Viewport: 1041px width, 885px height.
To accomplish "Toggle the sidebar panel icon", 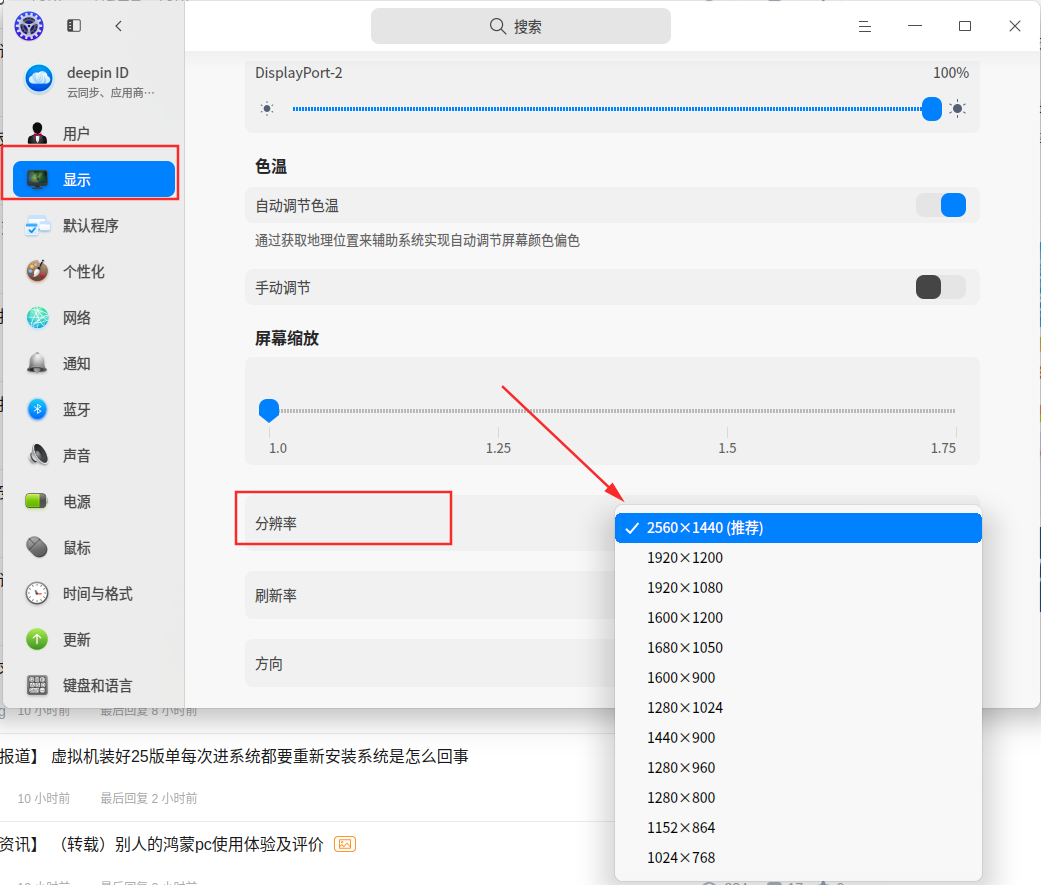I will pos(74,26).
